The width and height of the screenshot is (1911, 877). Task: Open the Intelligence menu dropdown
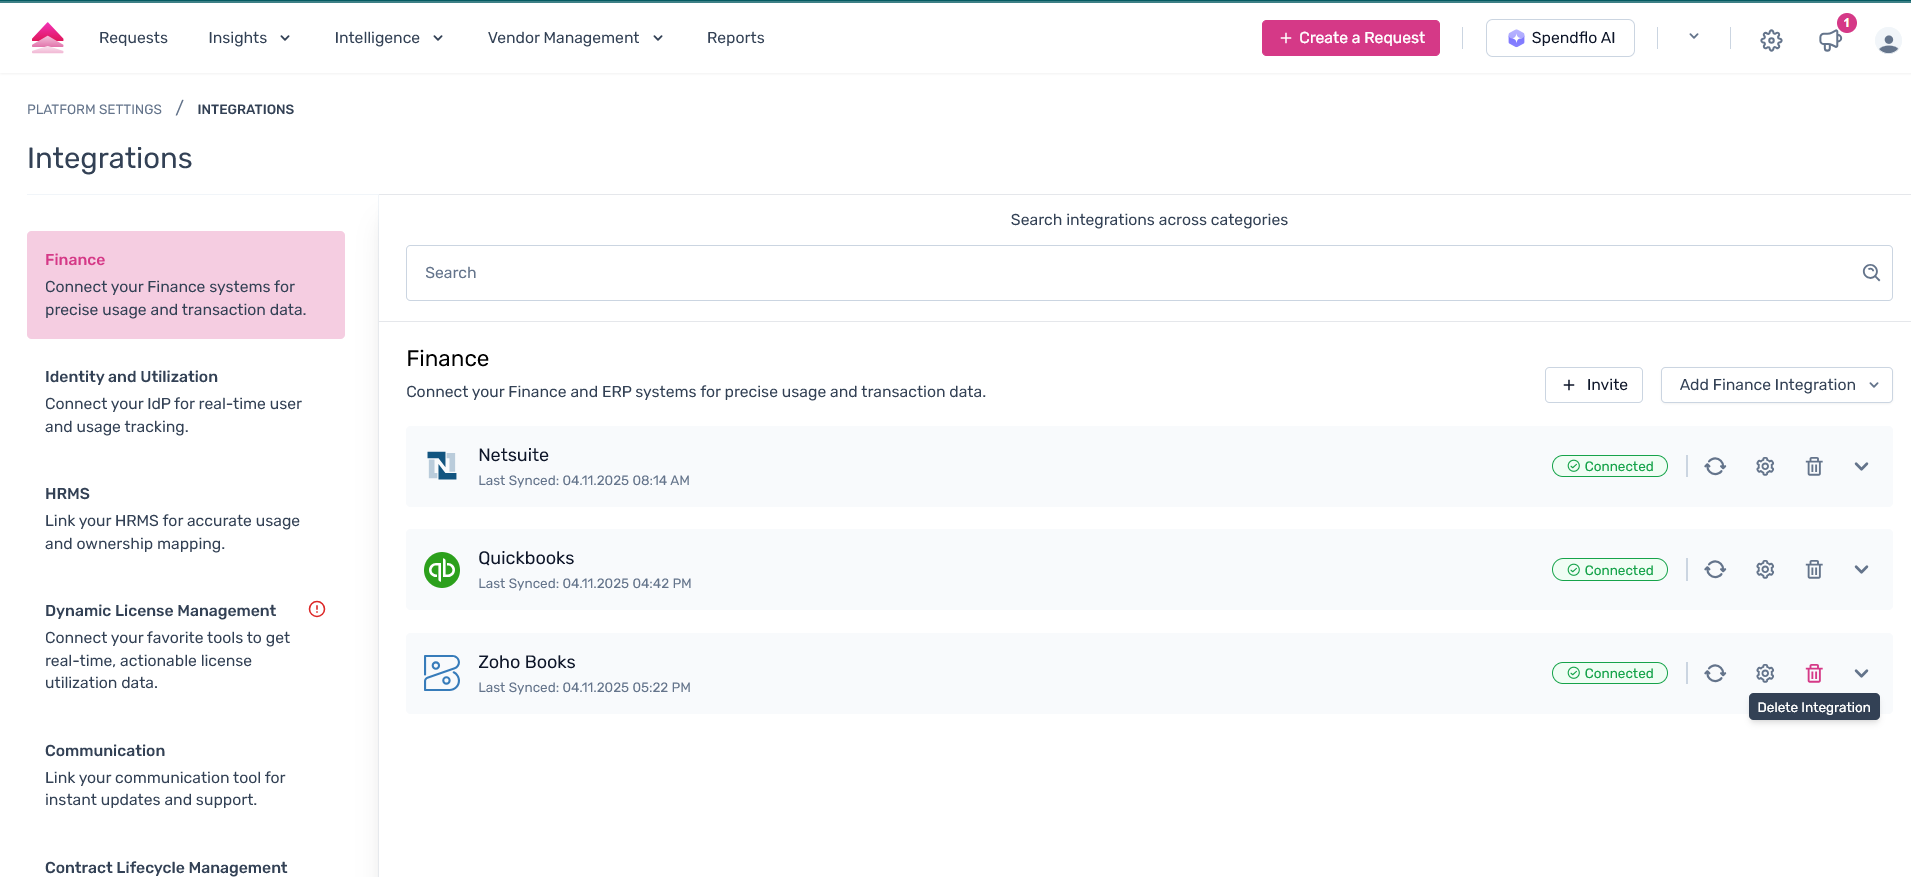coord(389,38)
